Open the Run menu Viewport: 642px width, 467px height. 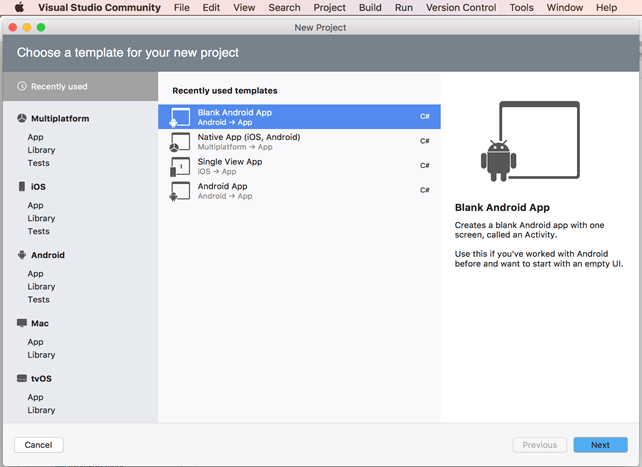[404, 7]
